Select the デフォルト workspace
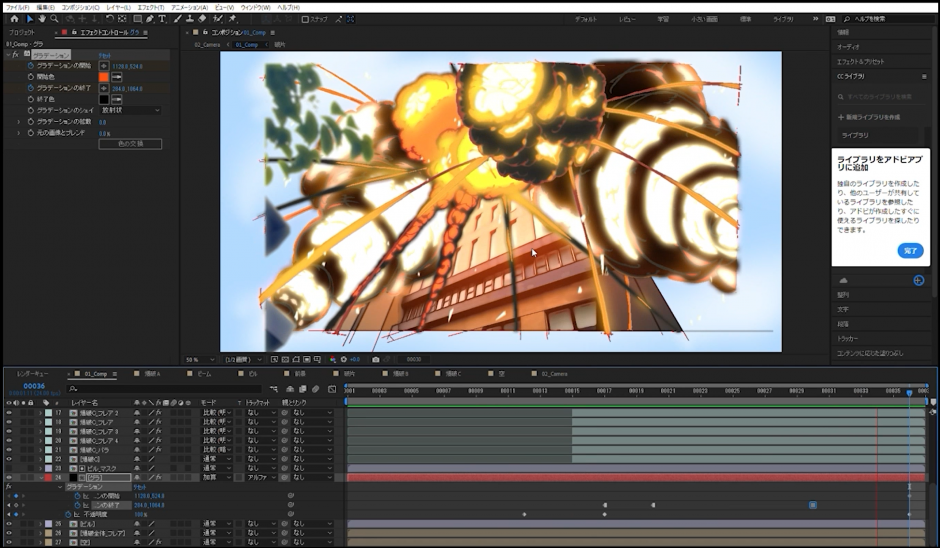Screen dimensions: 940x548 point(586,19)
